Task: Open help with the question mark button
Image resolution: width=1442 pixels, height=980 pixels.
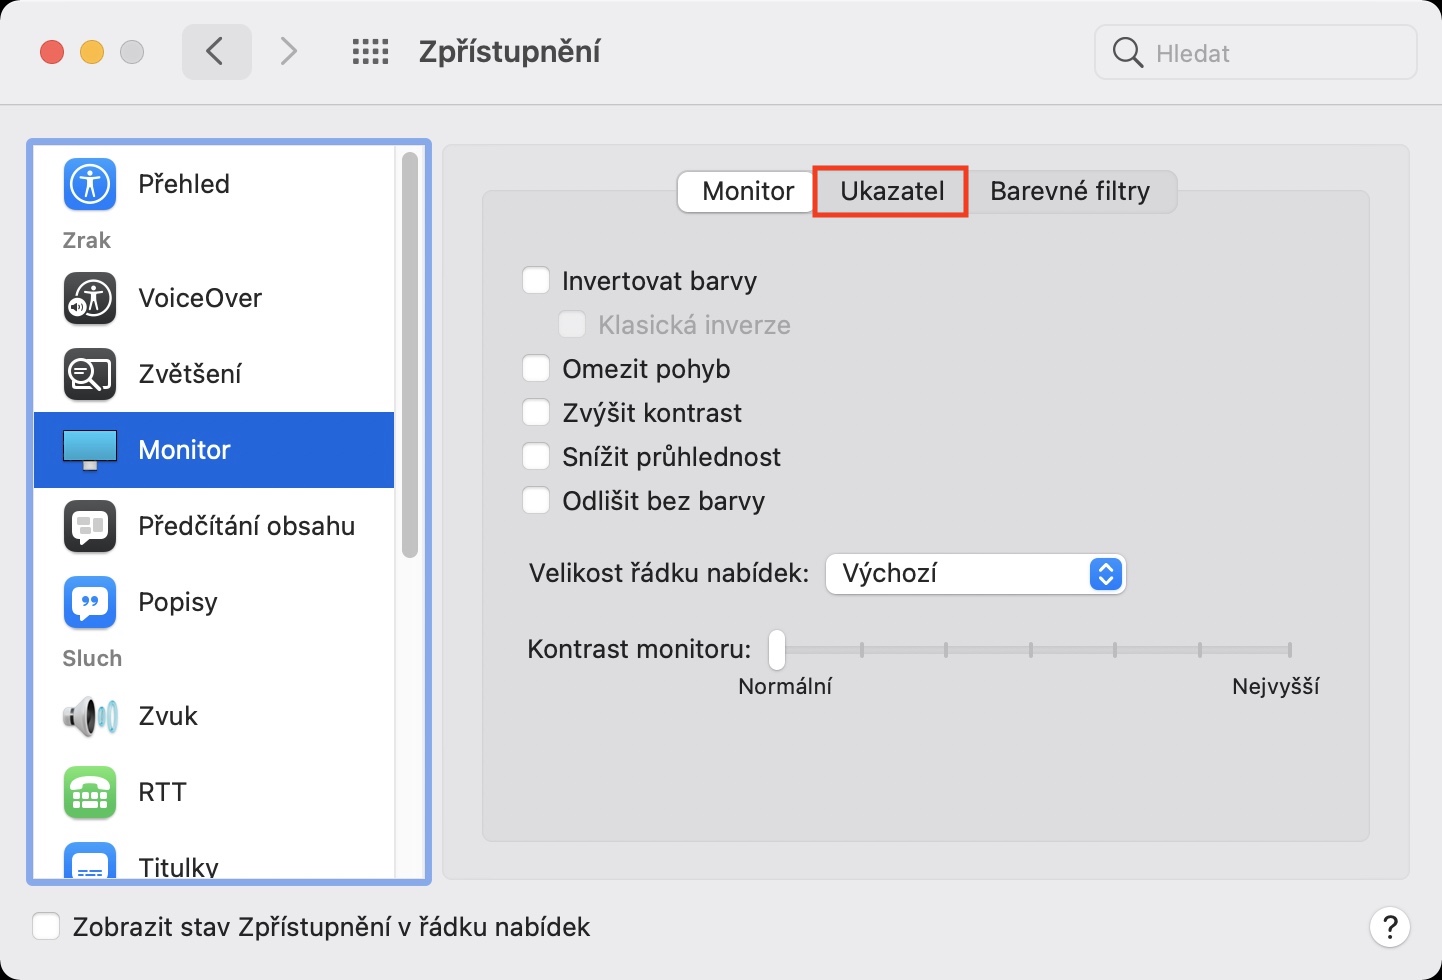Action: (x=1389, y=927)
